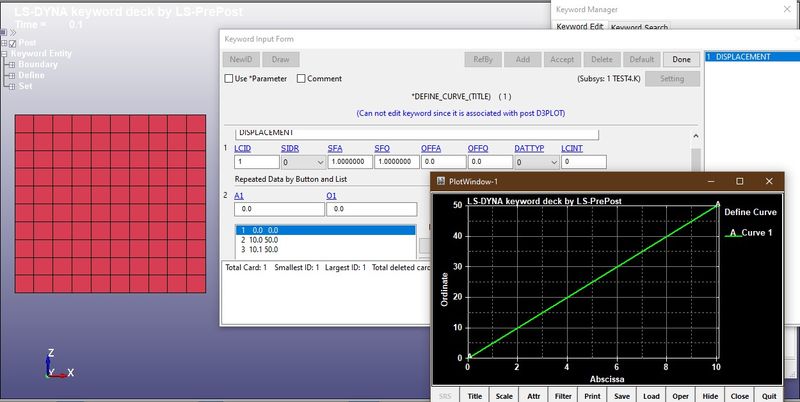The height and width of the screenshot is (402, 800).
Task: Click the SFA field label link
Action: 335,148
